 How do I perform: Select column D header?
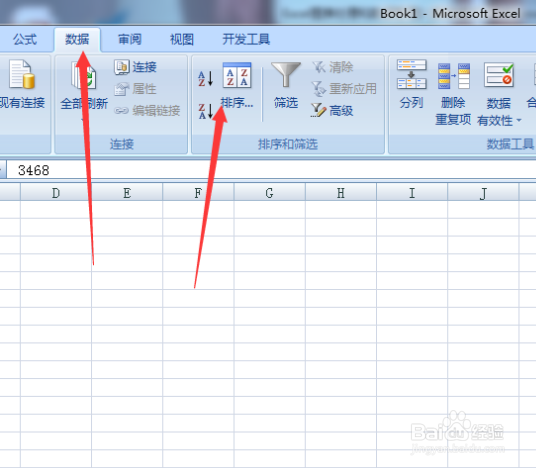(56, 193)
